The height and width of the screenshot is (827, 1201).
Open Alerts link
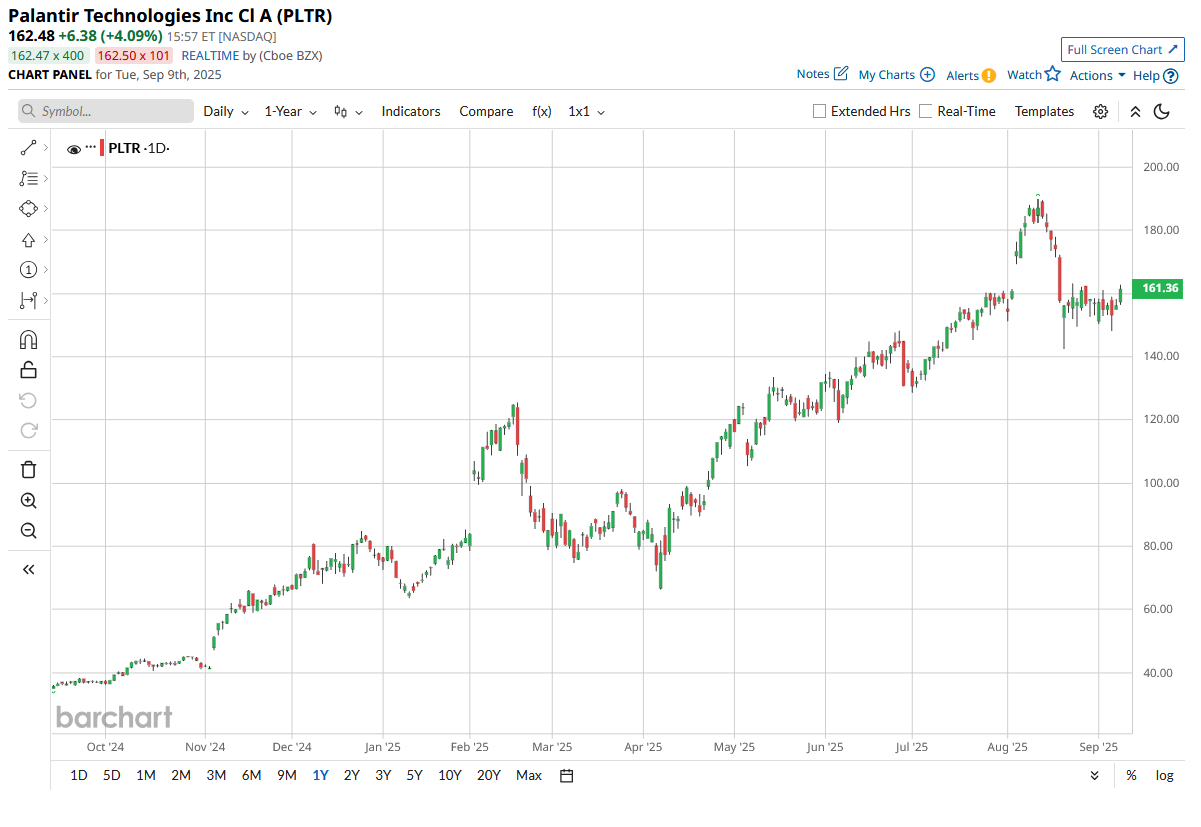[971, 75]
